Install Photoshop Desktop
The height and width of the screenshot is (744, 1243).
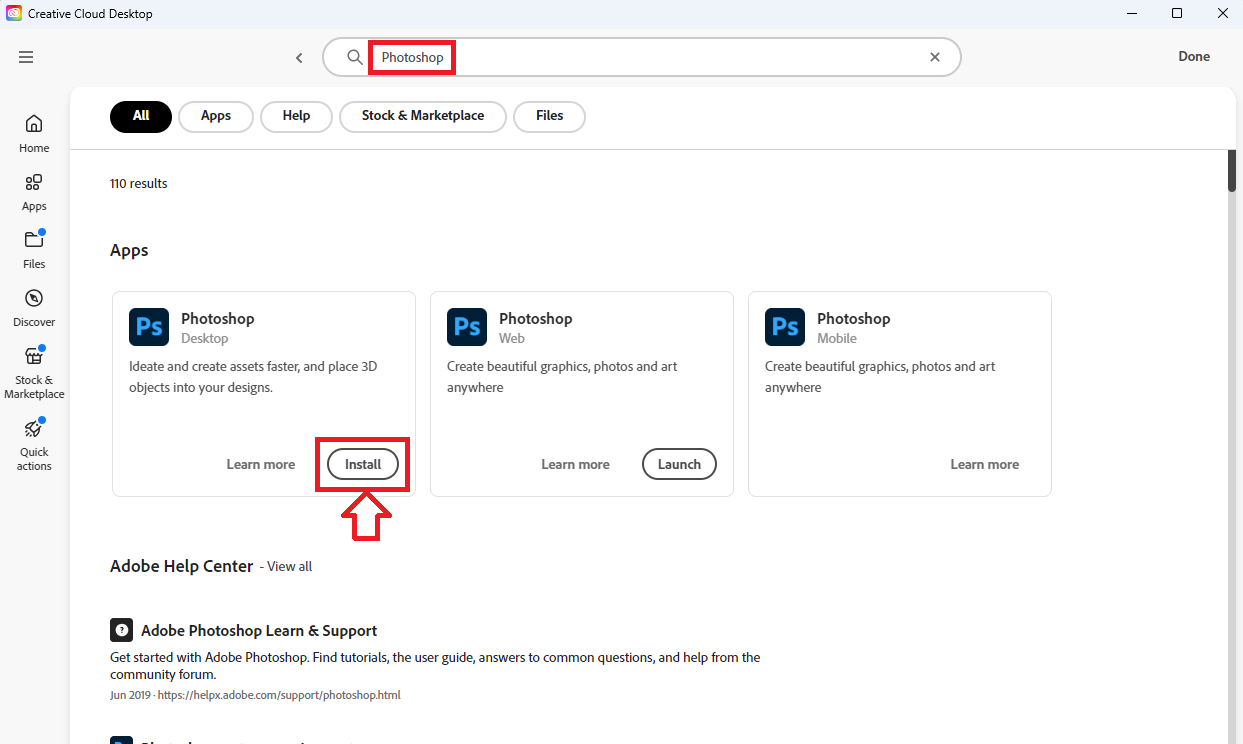point(363,464)
